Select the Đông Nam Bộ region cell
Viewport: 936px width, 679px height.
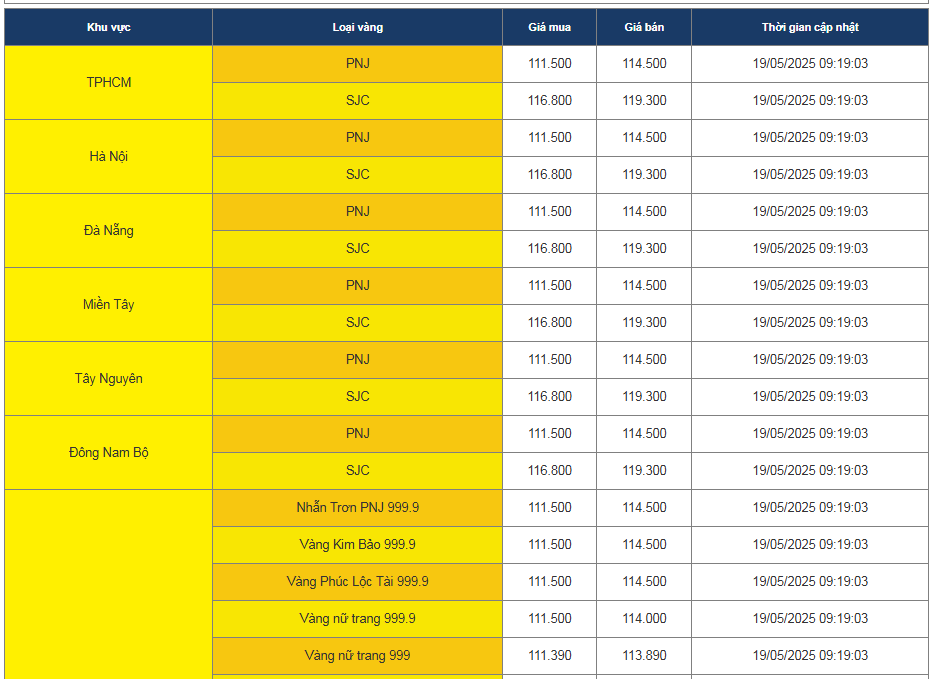tap(108, 453)
